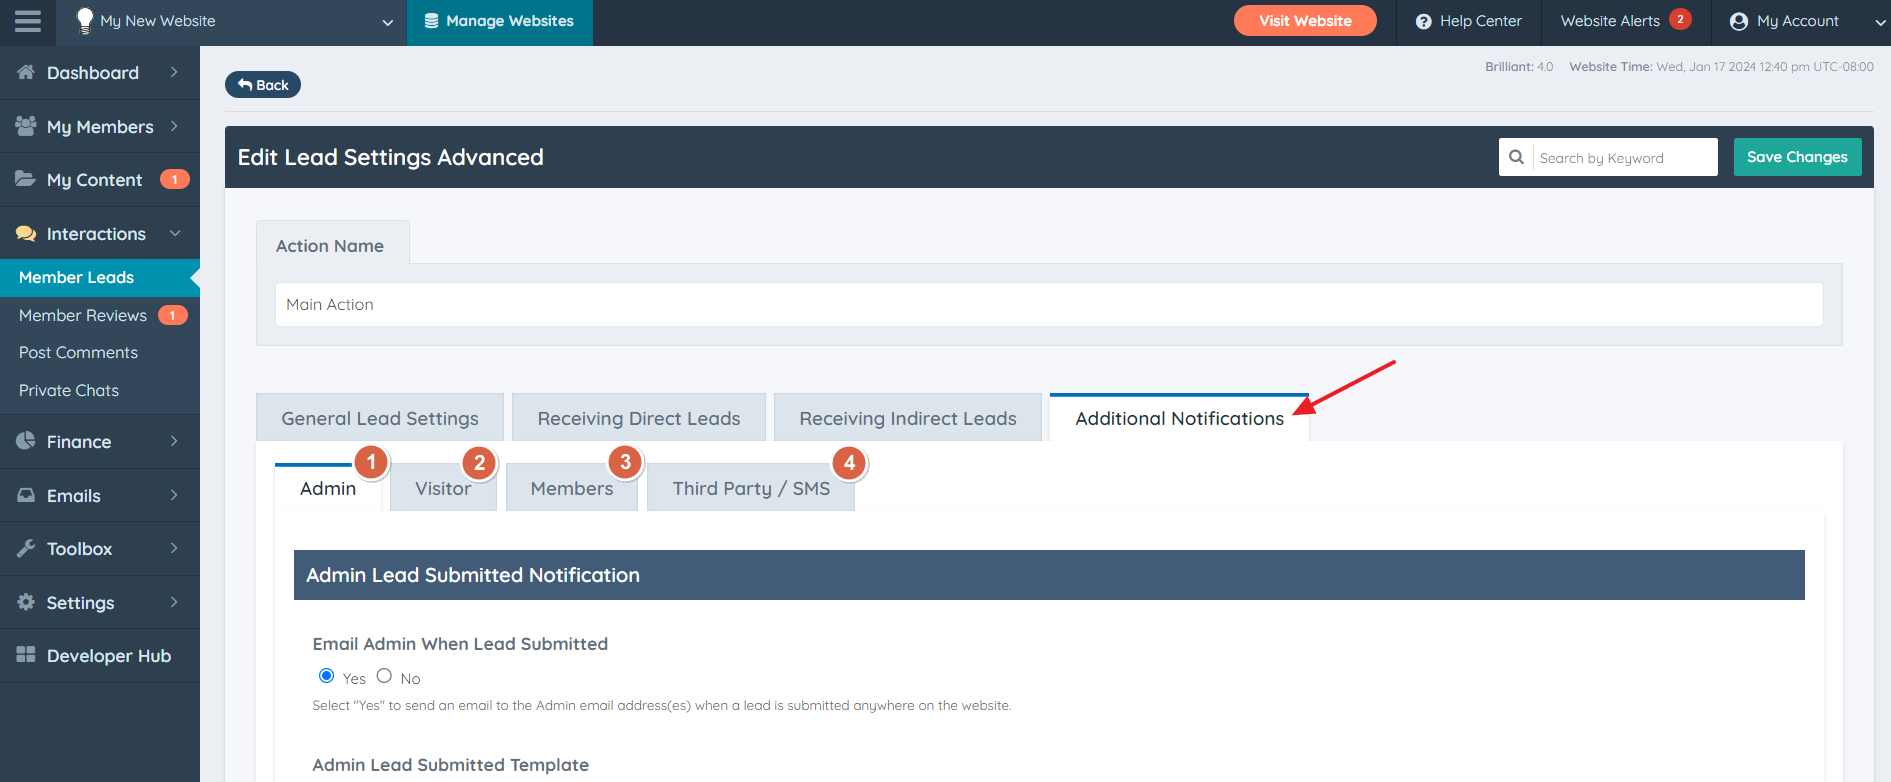This screenshot has width=1891, height=782.
Task: Expand the Dashboard chevron
Action: pyautogui.click(x=174, y=72)
